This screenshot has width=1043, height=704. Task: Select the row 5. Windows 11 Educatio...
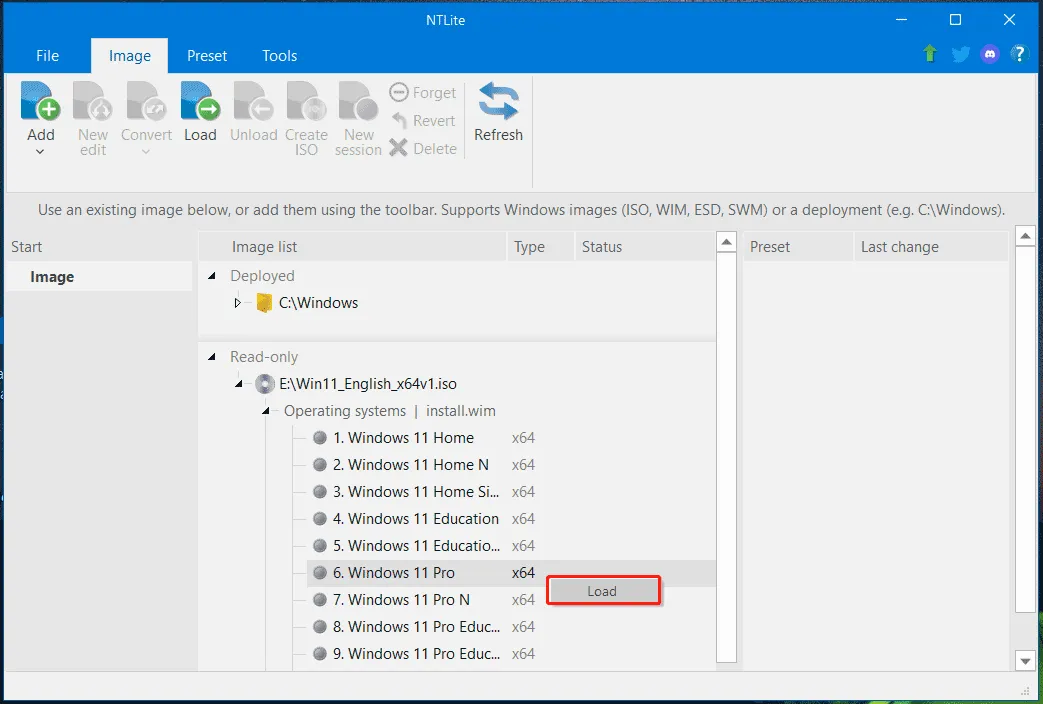[511, 546]
